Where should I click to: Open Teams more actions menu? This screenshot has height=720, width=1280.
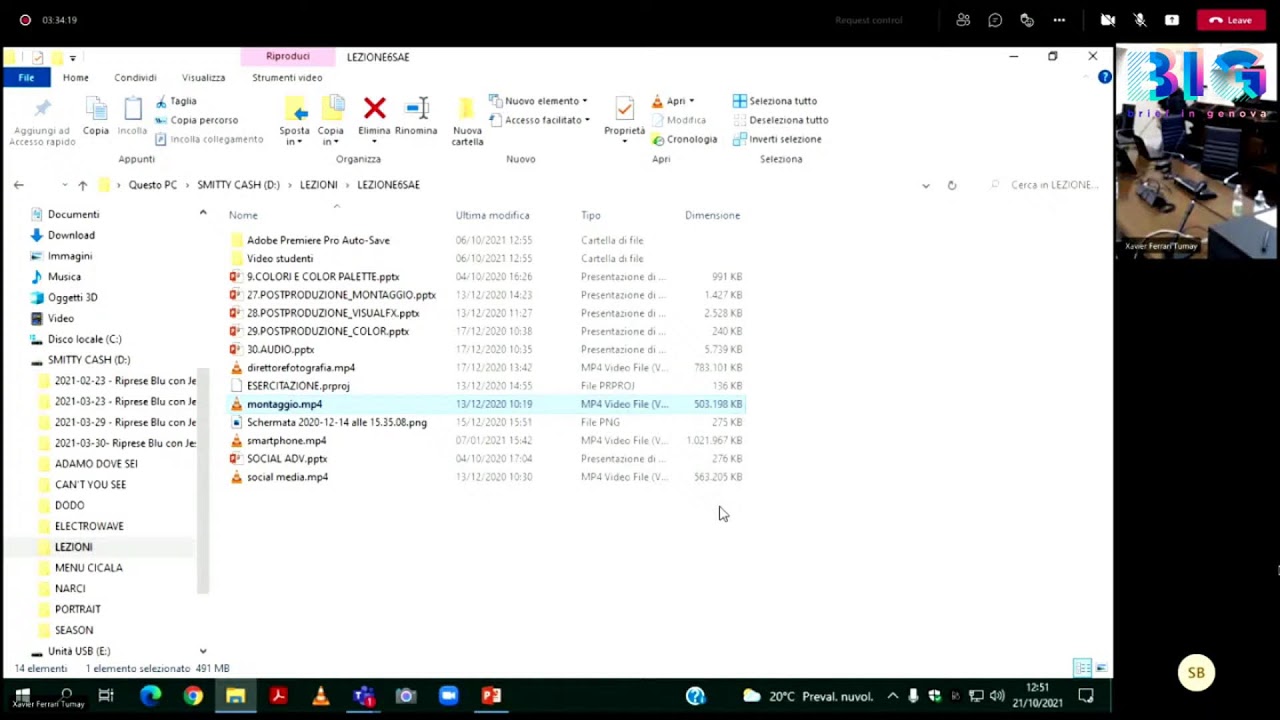click(x=1059, y=20)
